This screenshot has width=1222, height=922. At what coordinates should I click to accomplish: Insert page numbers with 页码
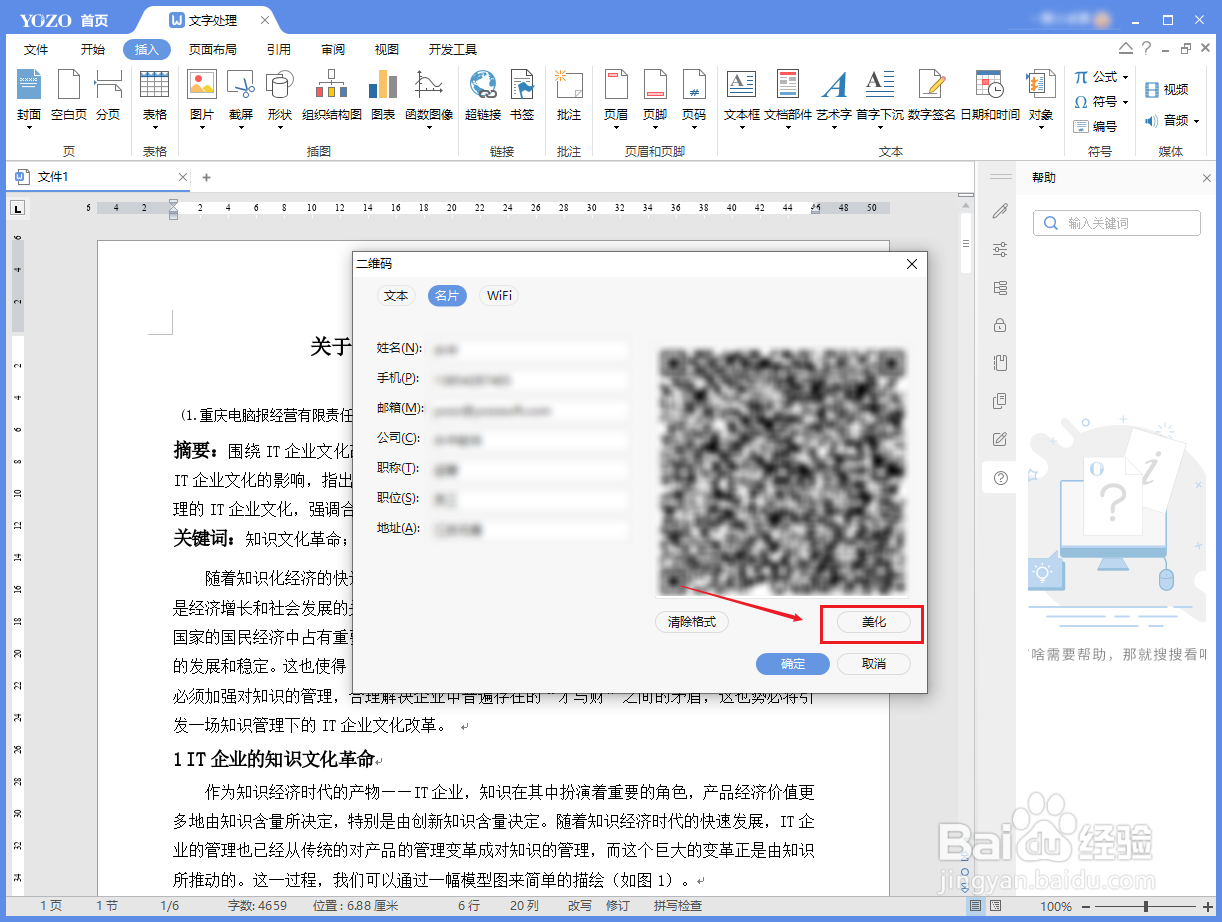click(x=694, y=97)
